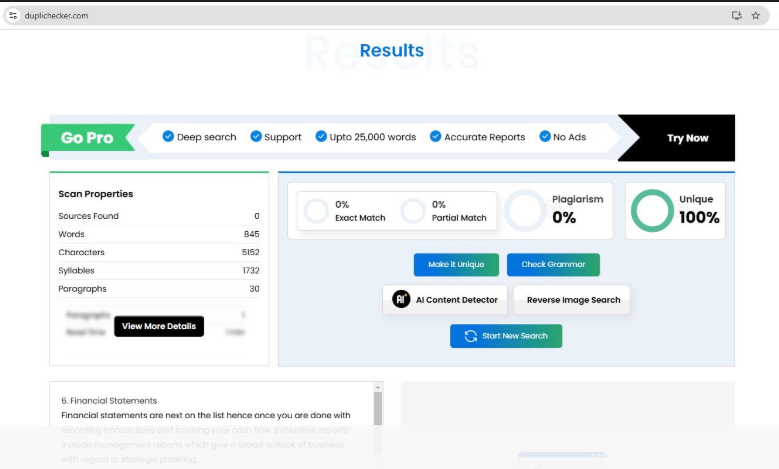Click the scrollbar thumb of the text results box
This screenshot has height=469, width=779.
378,408
